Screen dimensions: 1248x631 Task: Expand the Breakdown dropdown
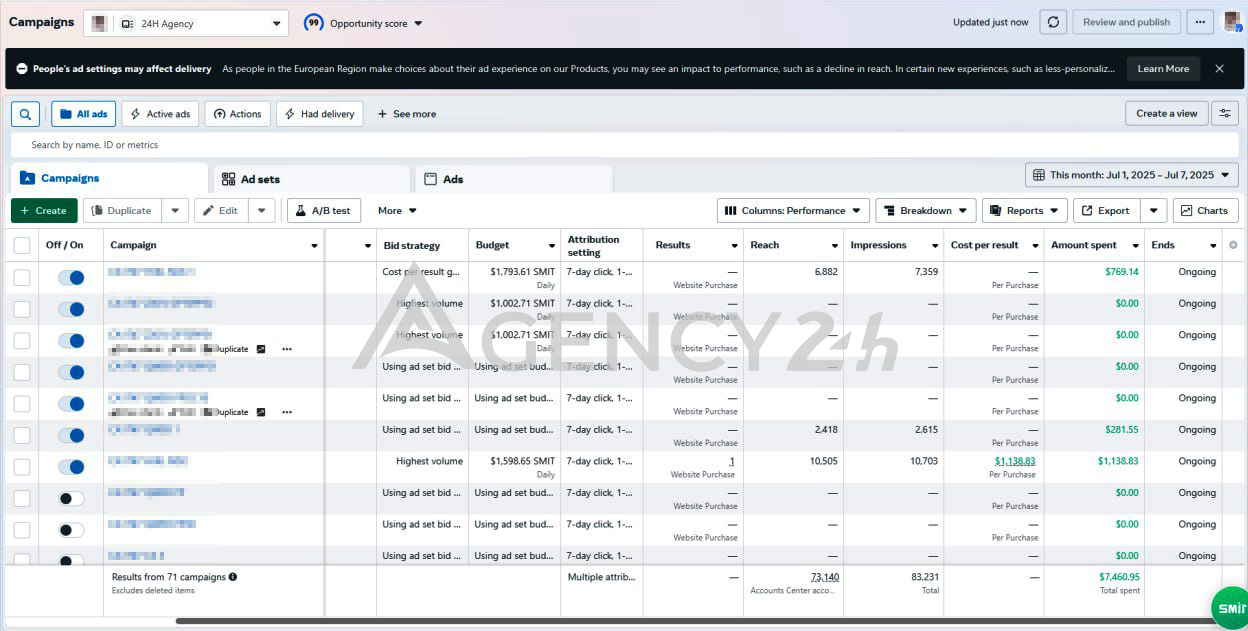[x=926, y=211]
